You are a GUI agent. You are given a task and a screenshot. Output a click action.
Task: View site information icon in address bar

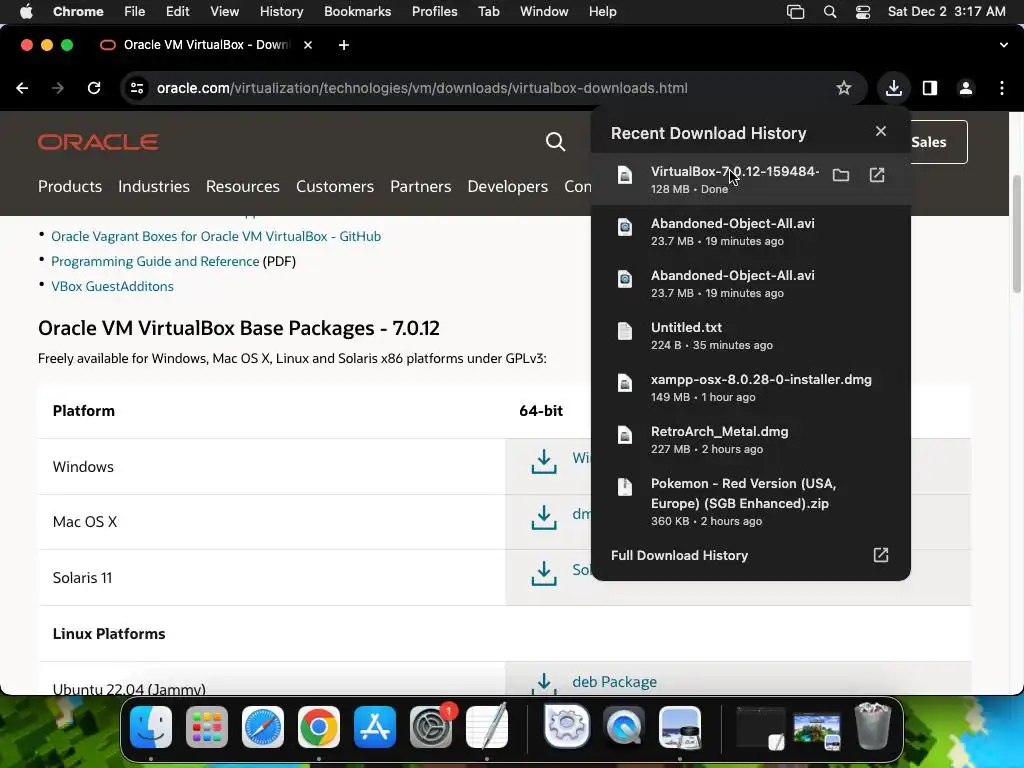pyautogui.click(x=137, y=88)
